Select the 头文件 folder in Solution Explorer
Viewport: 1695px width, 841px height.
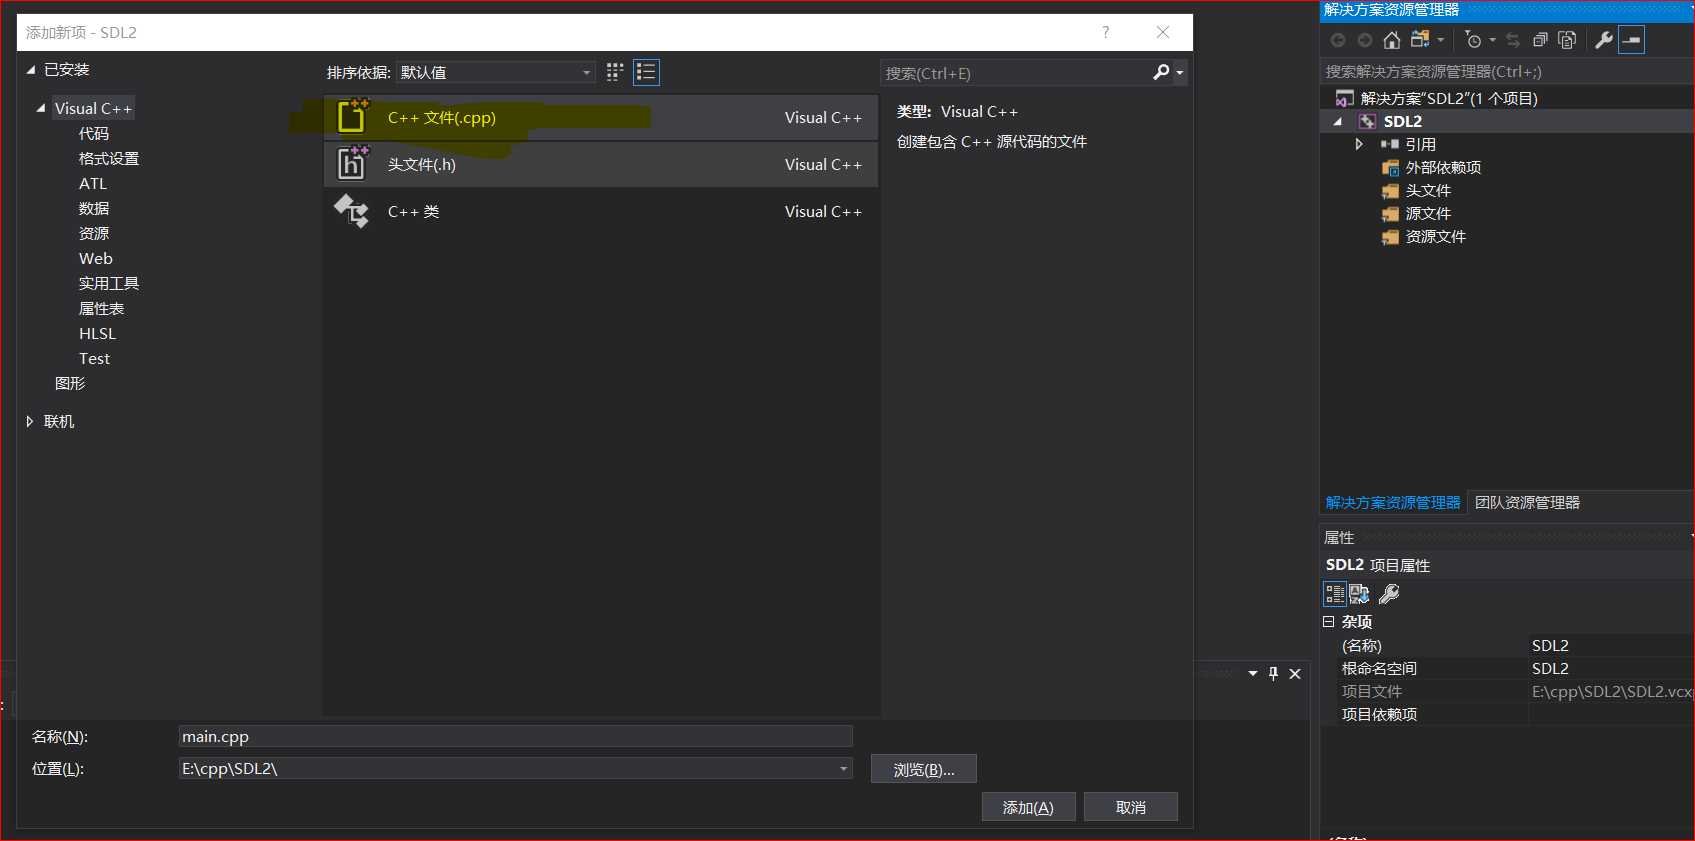tap(1428, 190)
